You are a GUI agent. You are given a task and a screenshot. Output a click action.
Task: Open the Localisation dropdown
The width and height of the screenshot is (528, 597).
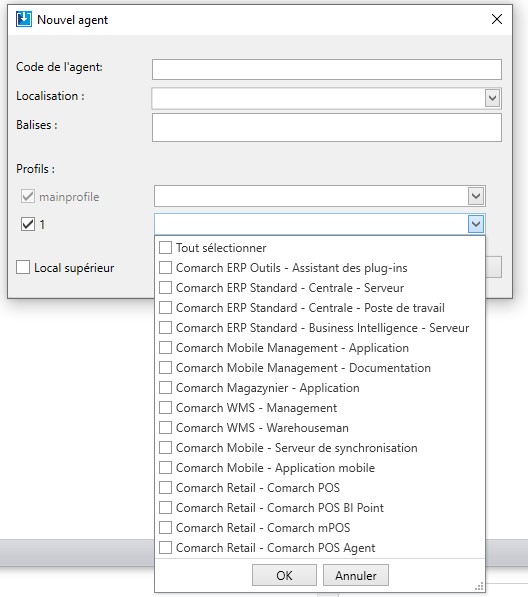coord(492,98)
